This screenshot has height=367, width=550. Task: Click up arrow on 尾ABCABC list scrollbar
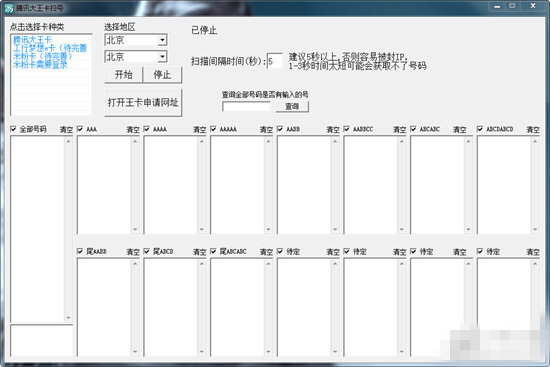(x=268, y=263)
